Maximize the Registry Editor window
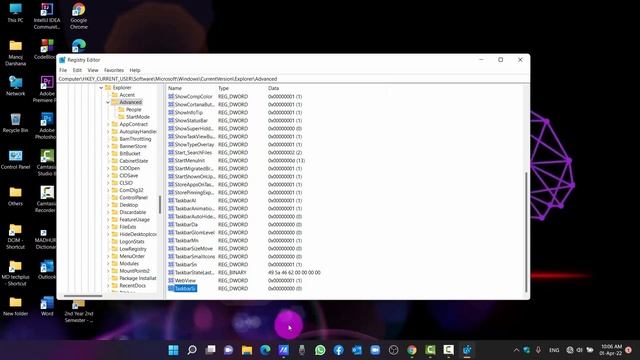Viewport: 640px width, 360px height. 501,60
